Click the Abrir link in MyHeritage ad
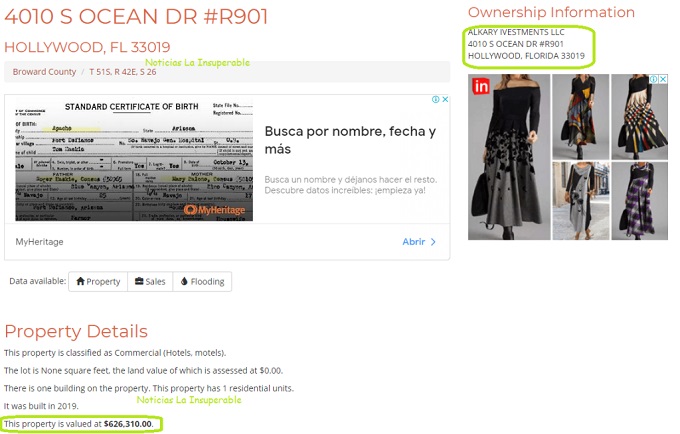The height and width of the screenshot is (434, 680). pyautogui.click(x=413, y=241)
